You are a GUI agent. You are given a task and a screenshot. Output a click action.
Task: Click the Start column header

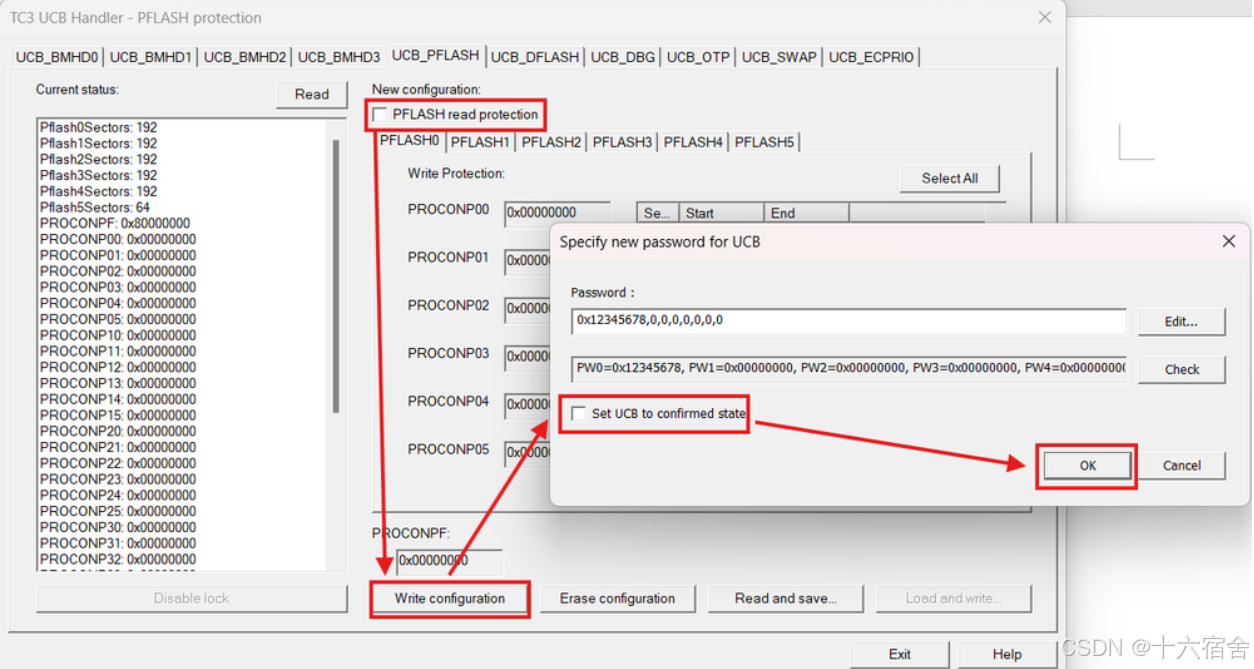tap(721, 213)
